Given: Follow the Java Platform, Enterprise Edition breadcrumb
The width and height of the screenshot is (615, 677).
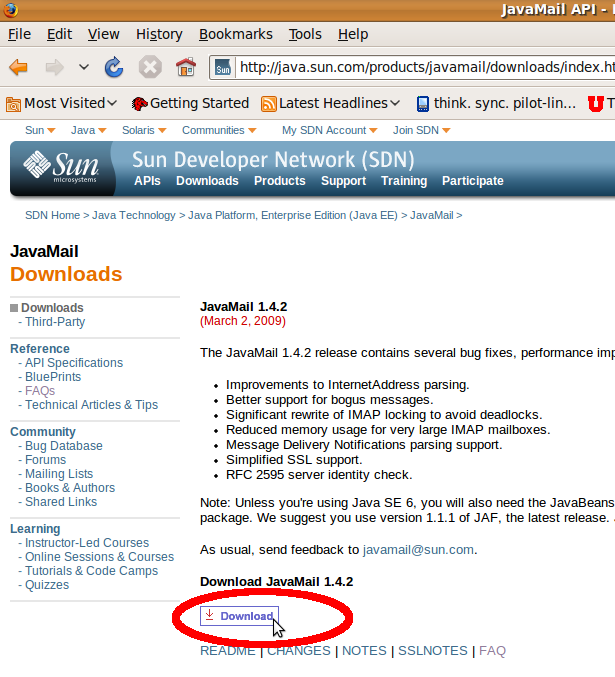Looking at the screenshot, I should pos(293,215).
